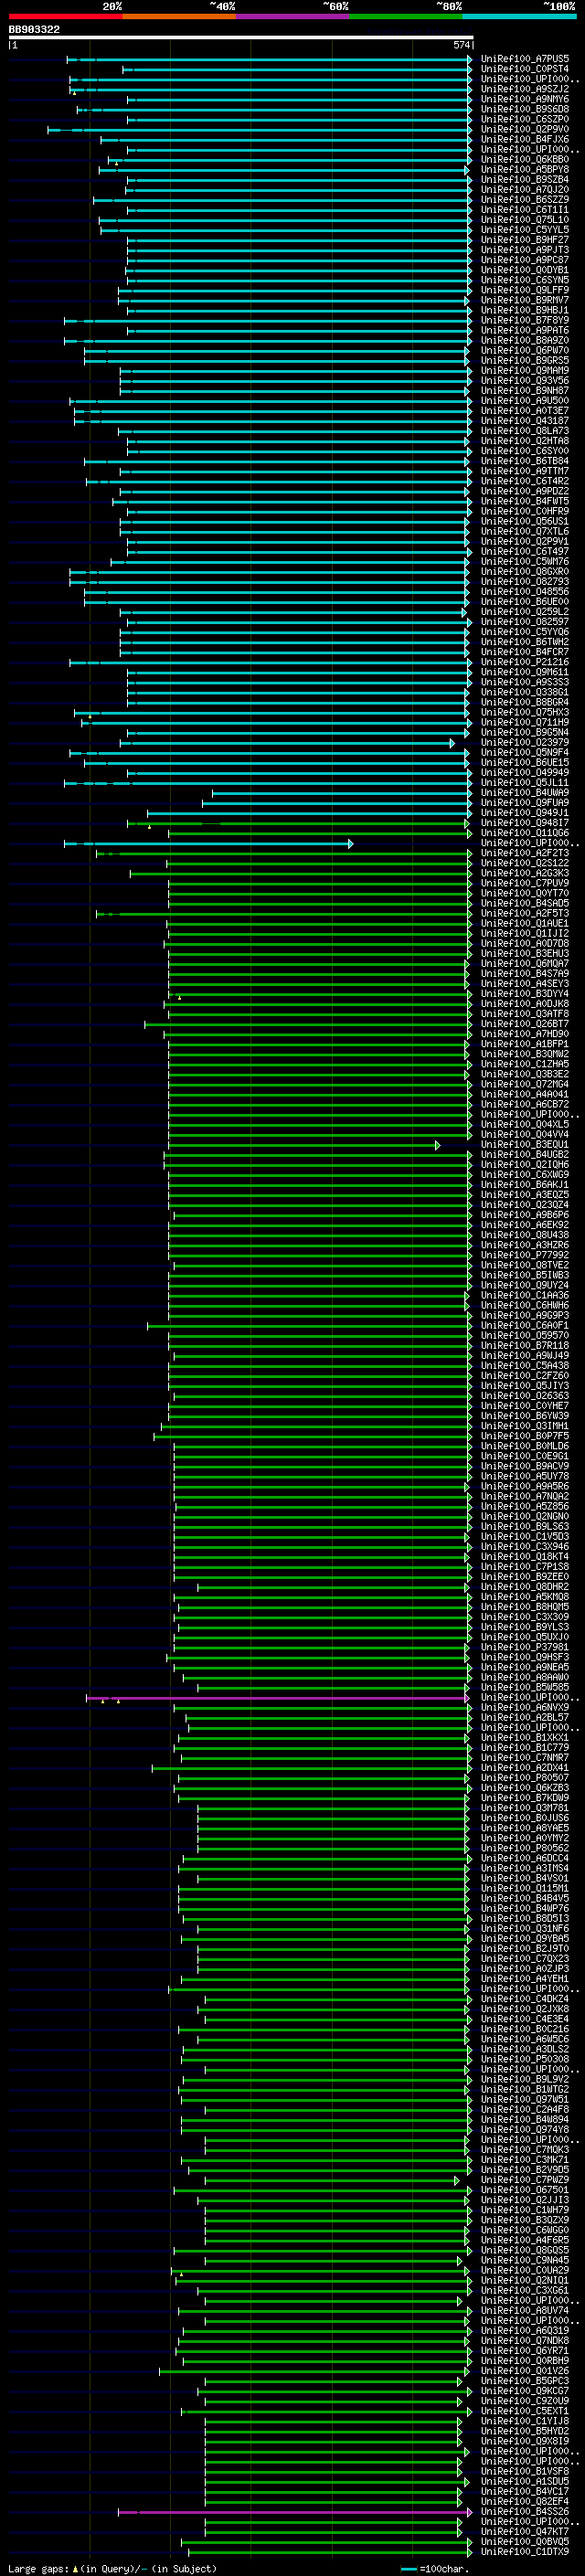Select UniRef100_Q3ATF8 label
585x2576 pixels.
click(525, 1014)
